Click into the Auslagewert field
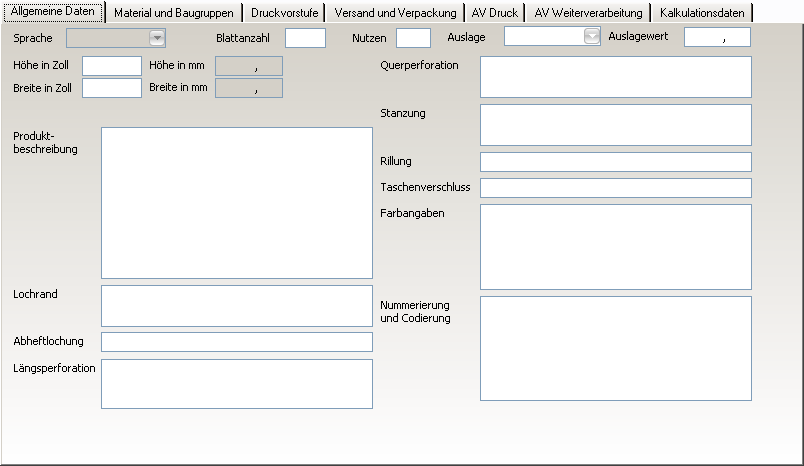The height and width of the screenshot is (466, 804). click(x=717, y=37)
